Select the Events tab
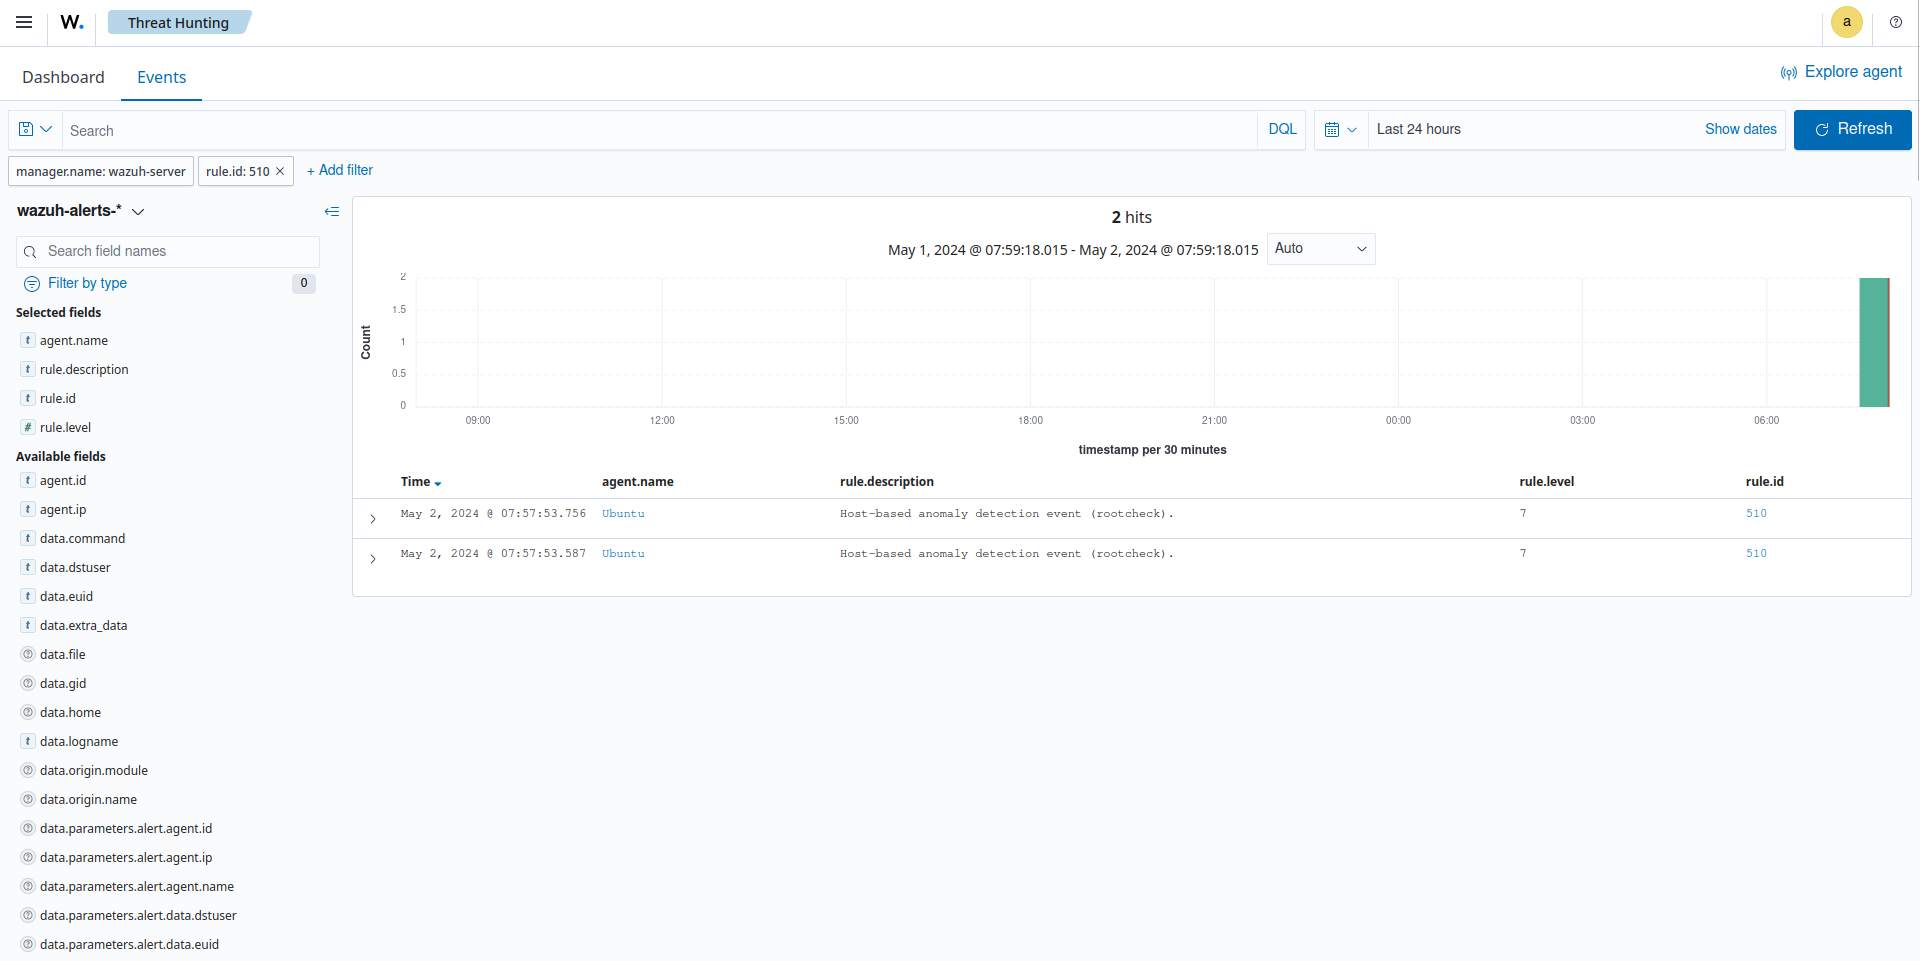Image resolution: width=1920 pixels, height=961 pixels. [x=160, y=77]
